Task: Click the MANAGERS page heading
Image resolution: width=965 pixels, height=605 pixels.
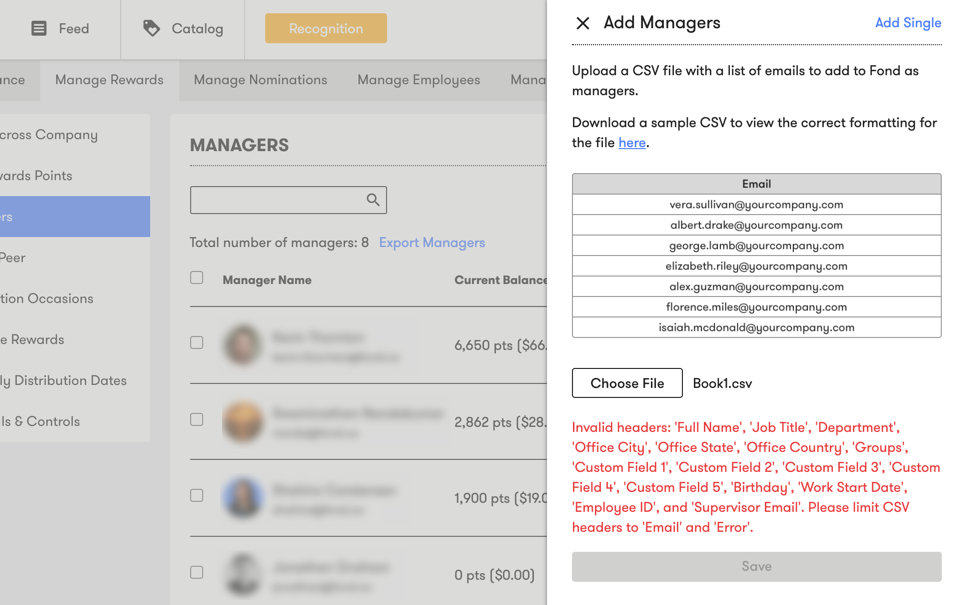Action: 239,145
